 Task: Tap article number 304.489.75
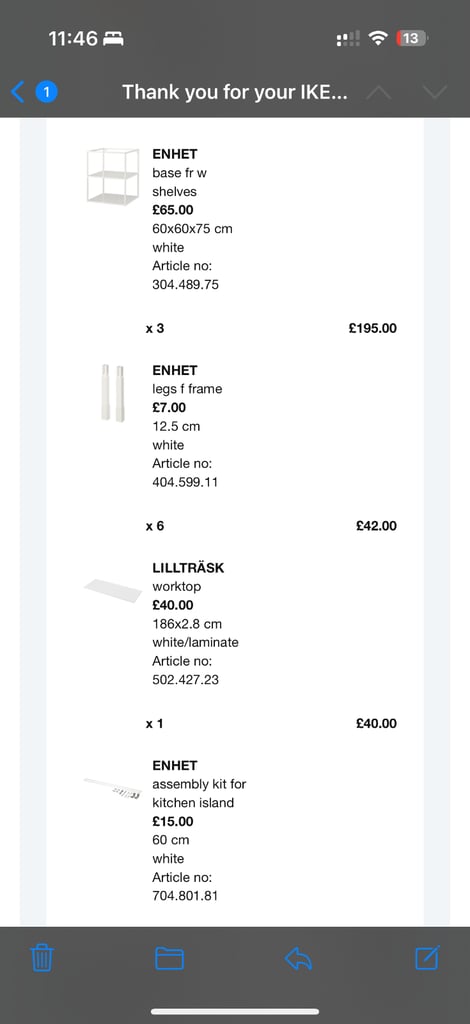click(185, 285)
